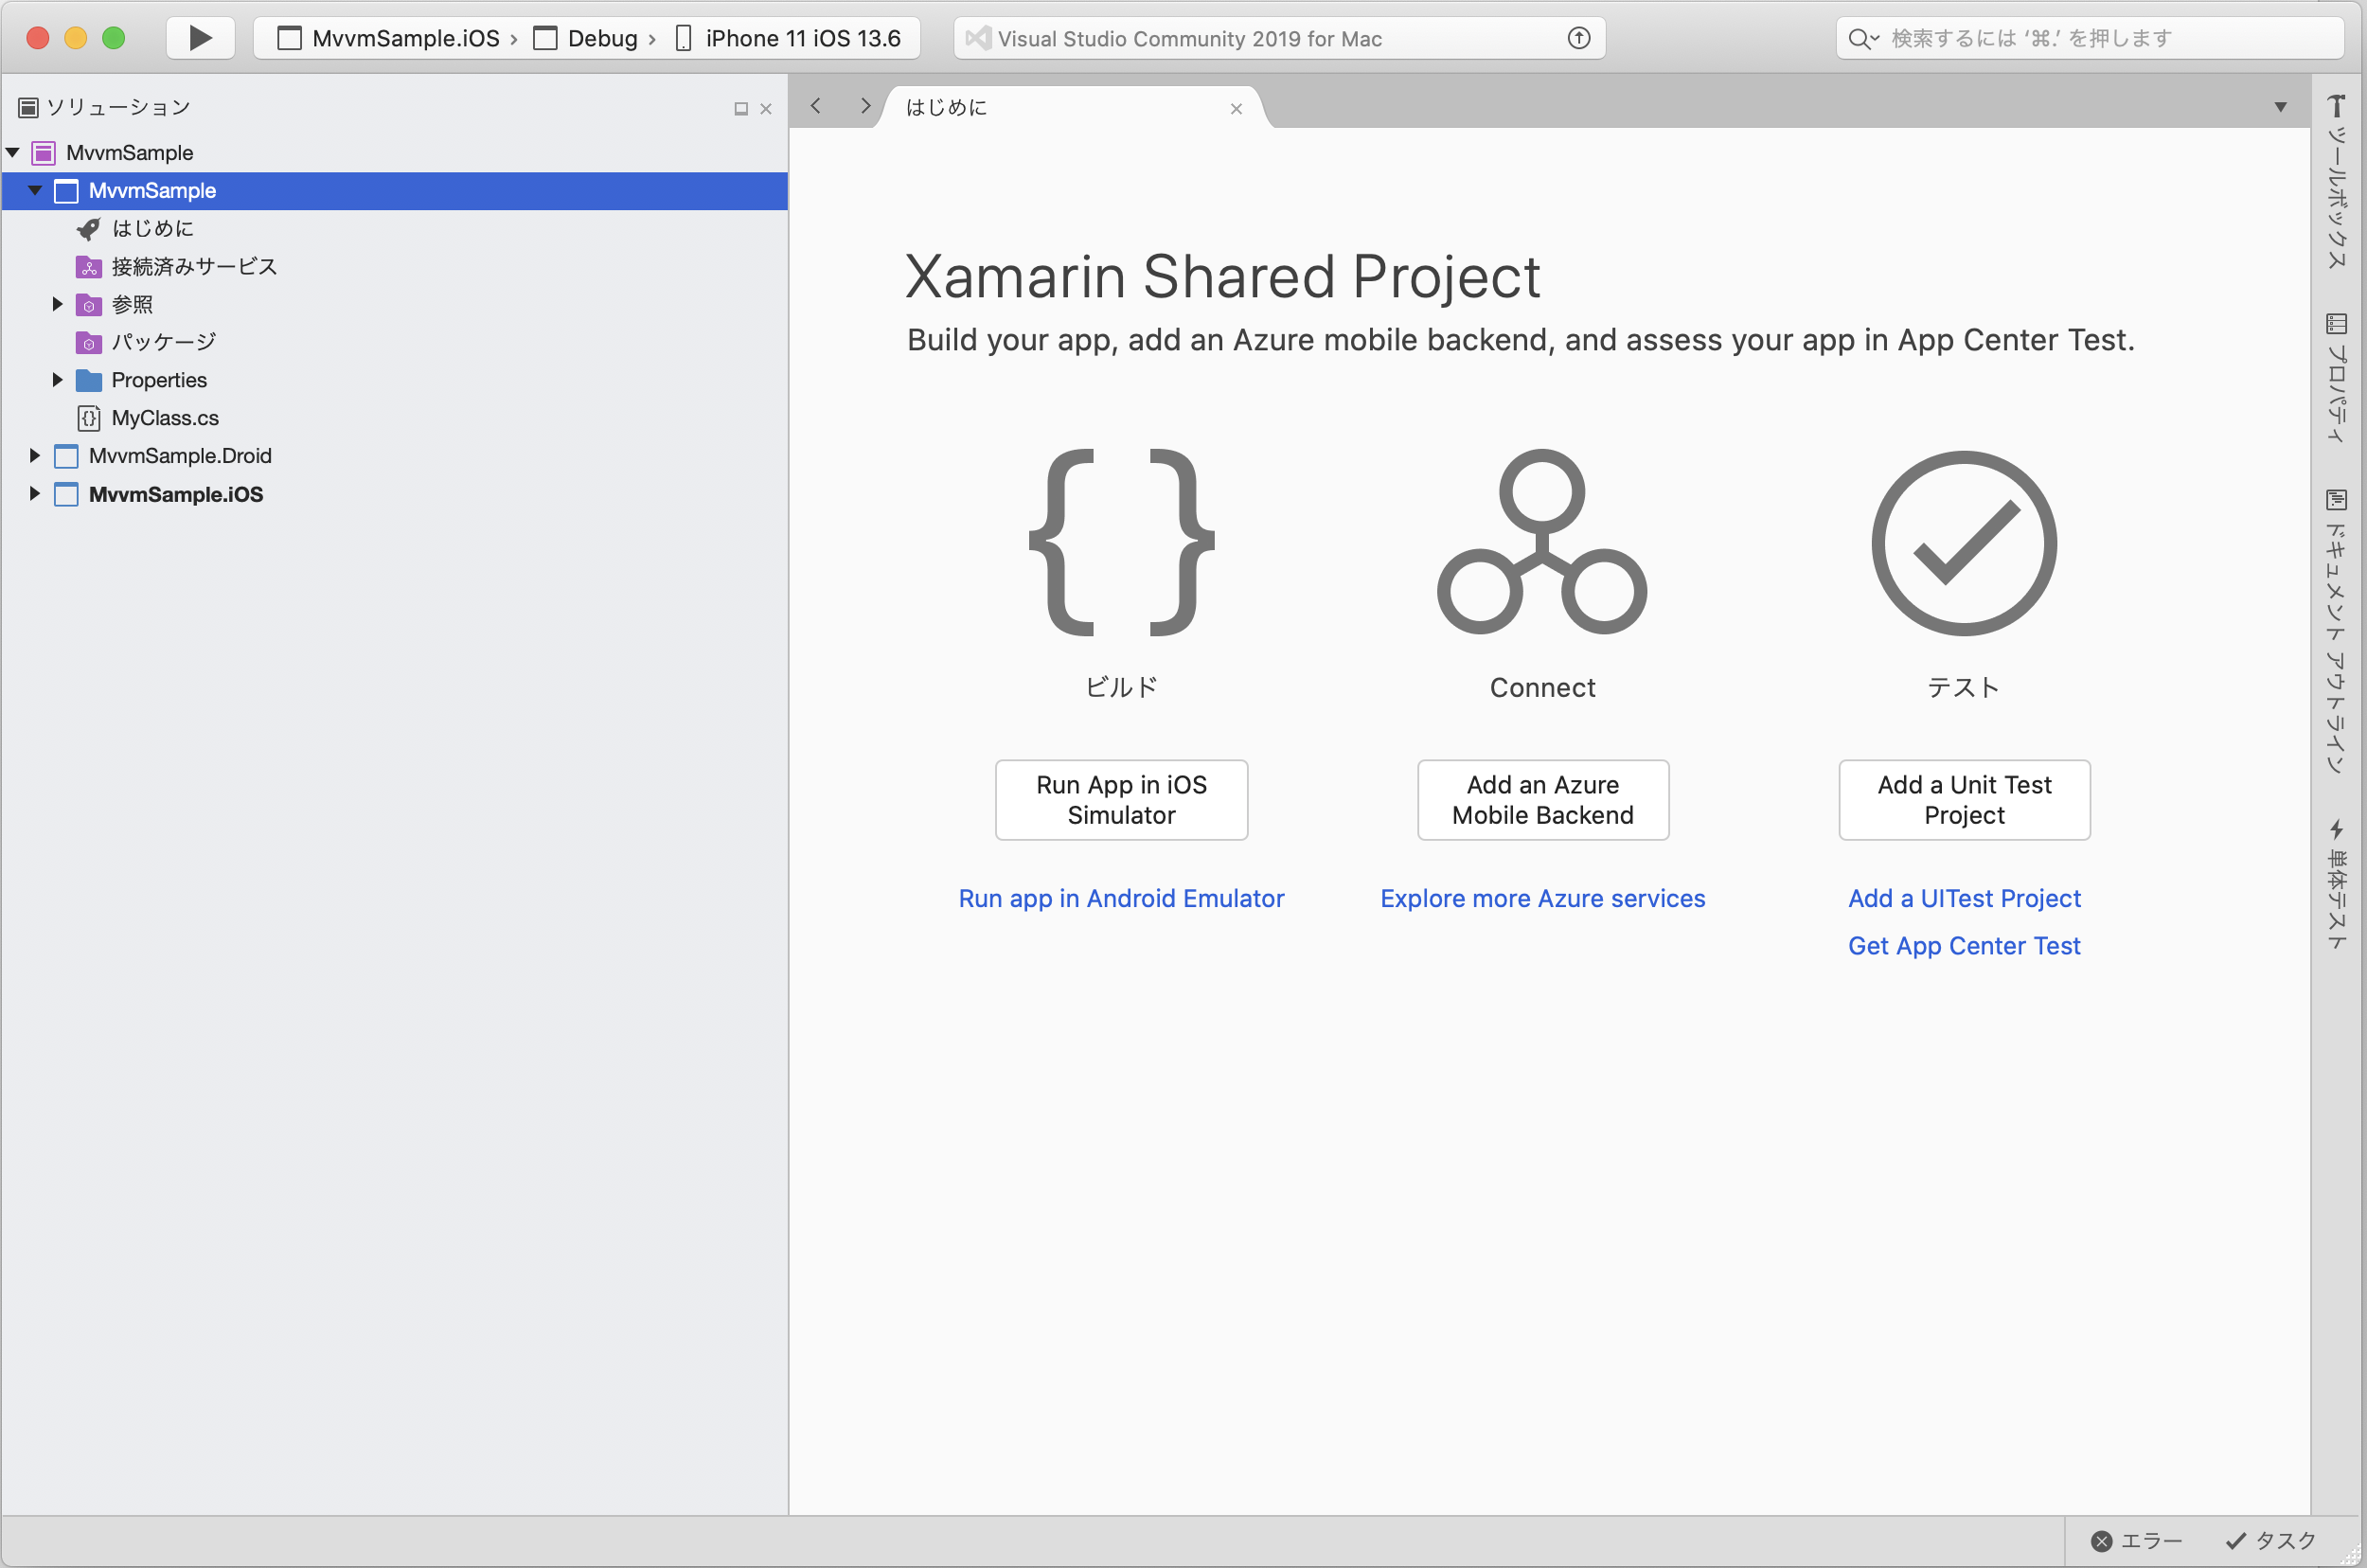Collapse the selected MvvmSample project

click(x=35, y=190)
